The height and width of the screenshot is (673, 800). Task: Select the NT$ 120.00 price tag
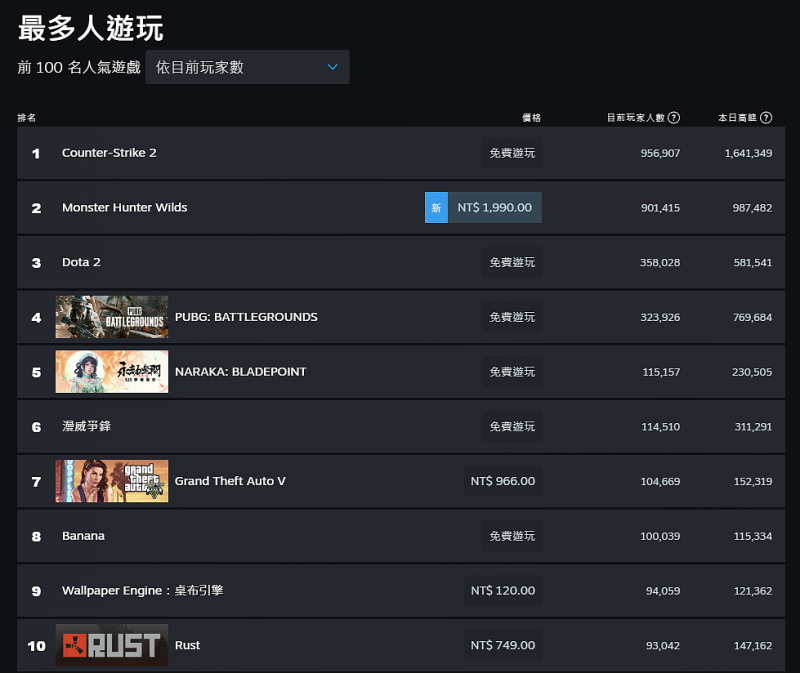(503, 590)
